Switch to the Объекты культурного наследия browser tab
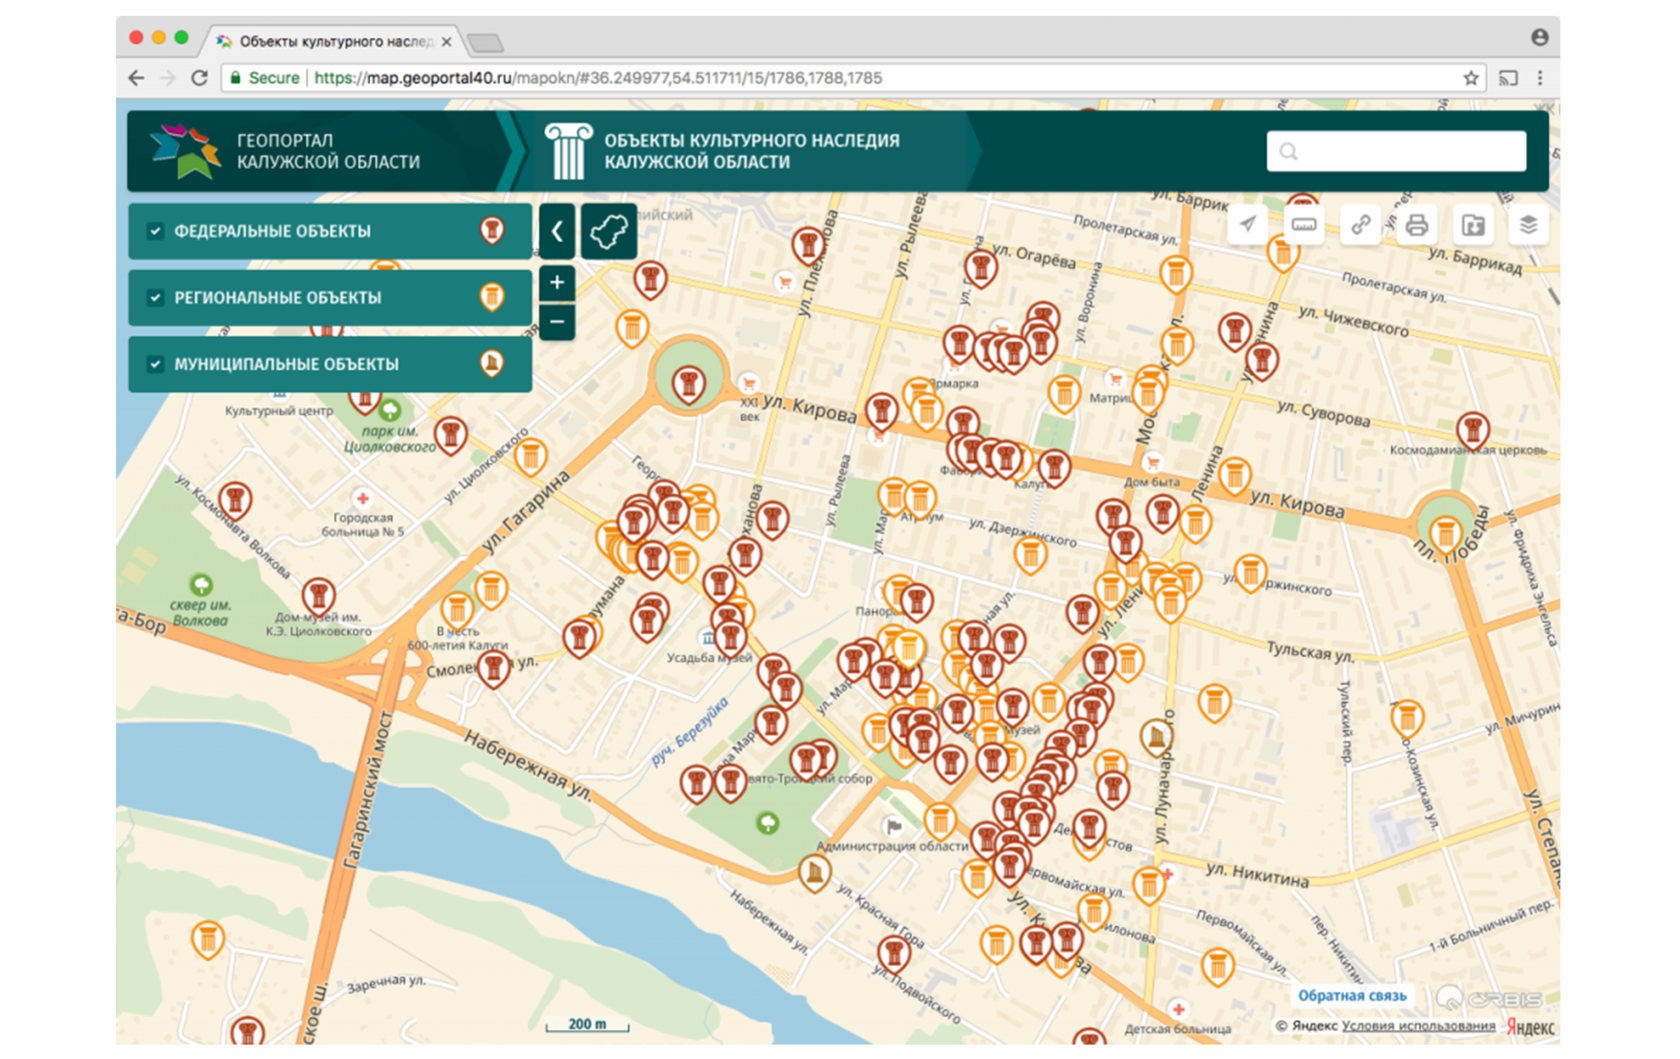 [x=335, y=41]
